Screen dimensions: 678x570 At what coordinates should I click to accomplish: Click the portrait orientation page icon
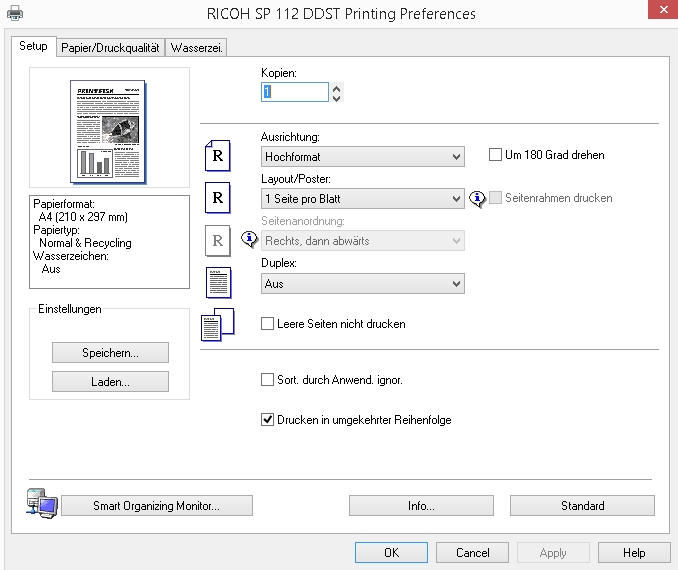point(217,156)
